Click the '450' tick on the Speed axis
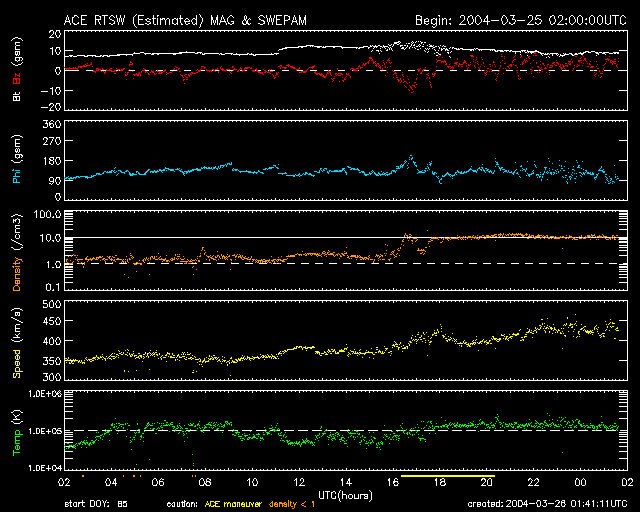Screen dimensions: 640x512 point(52,321)
